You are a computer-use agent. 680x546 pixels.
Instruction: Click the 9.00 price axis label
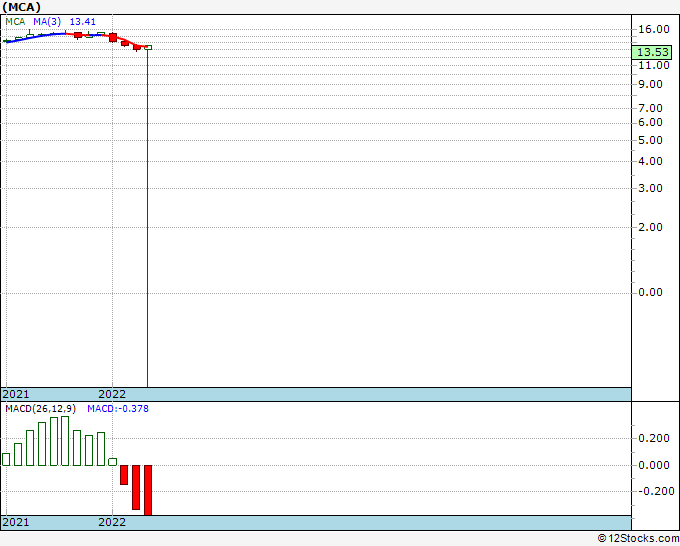650,84
